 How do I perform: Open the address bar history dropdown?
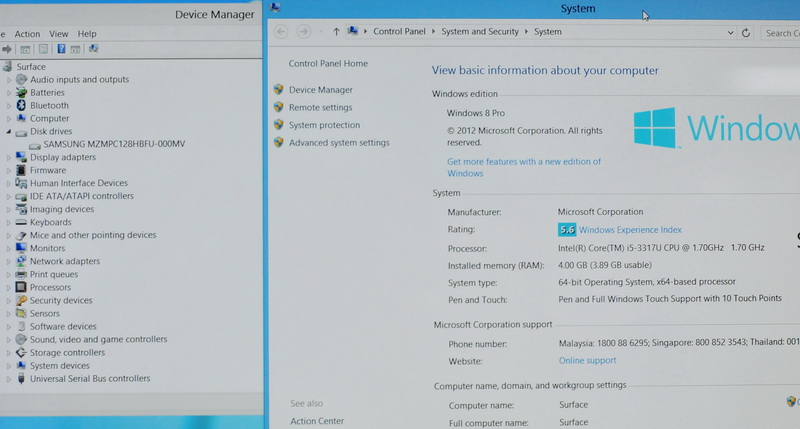coord(730,33)
